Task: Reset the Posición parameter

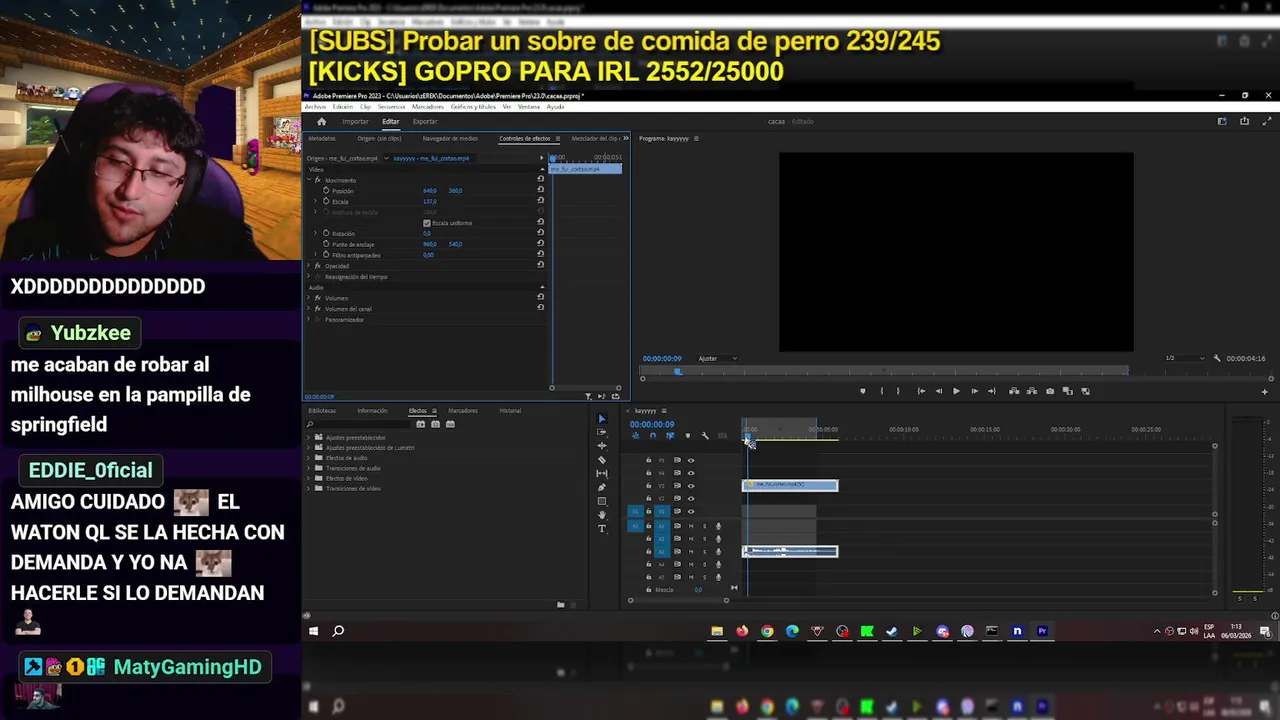Action: point(541,190)
